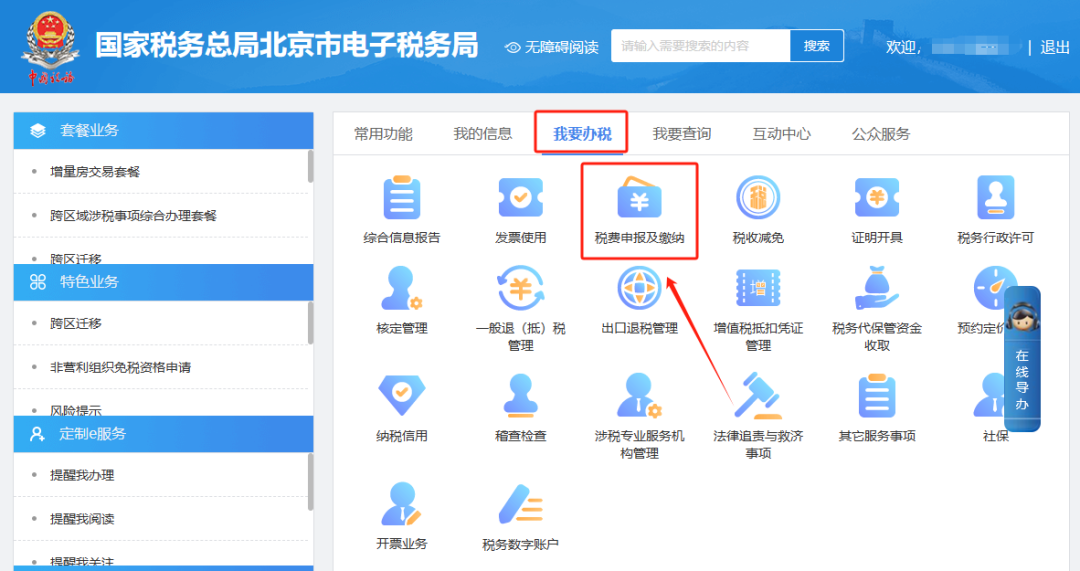Viewport: 1080px width, 571px height.
Task: Click the 定制e服务 list scrollbar
Action: coord(310,482)
